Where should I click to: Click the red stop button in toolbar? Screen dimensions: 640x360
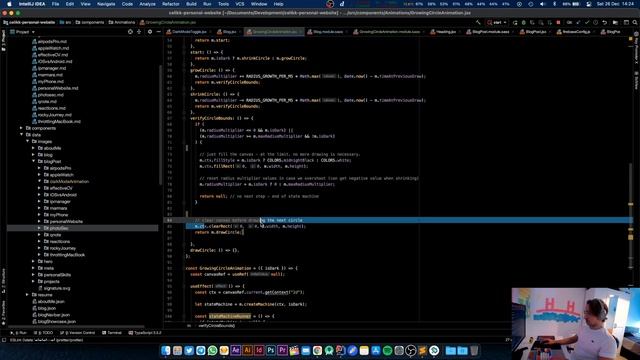[558, 22]
